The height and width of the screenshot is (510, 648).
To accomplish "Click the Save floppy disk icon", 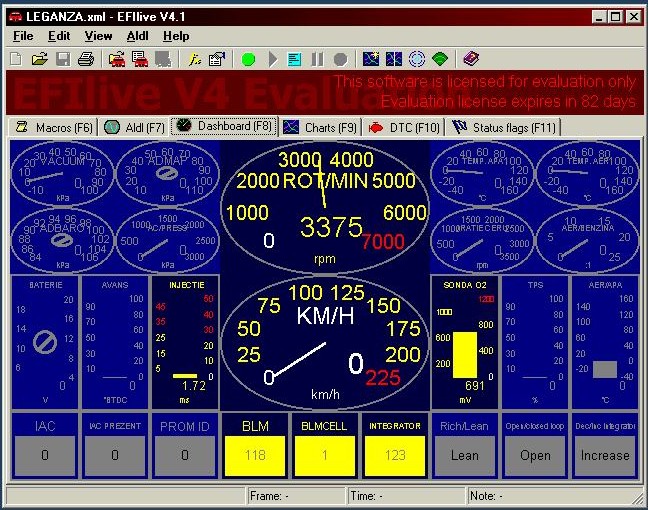I will (63, 59).
